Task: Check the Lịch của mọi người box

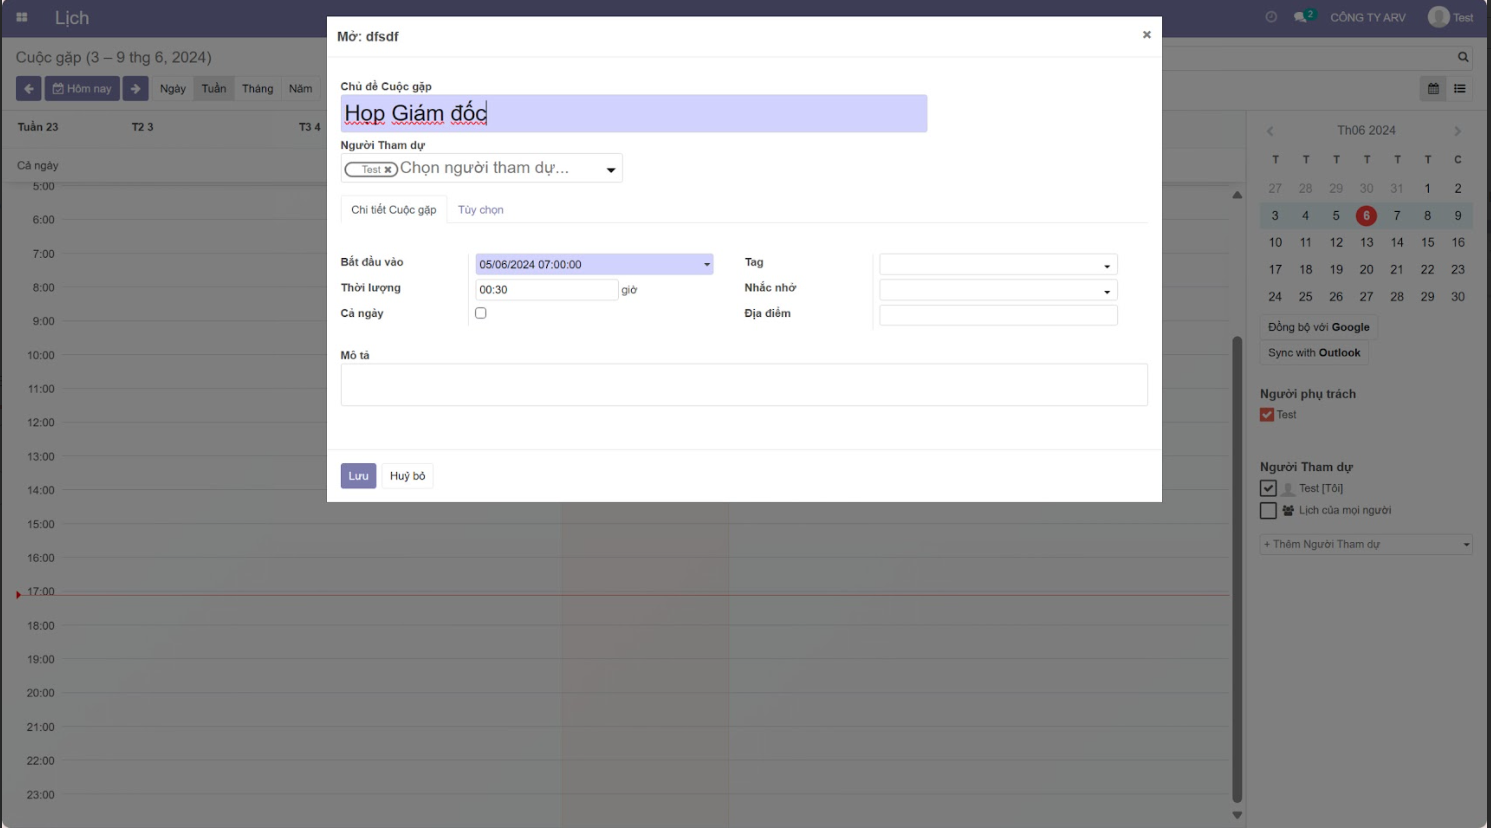Action: tap(1268, 511)
